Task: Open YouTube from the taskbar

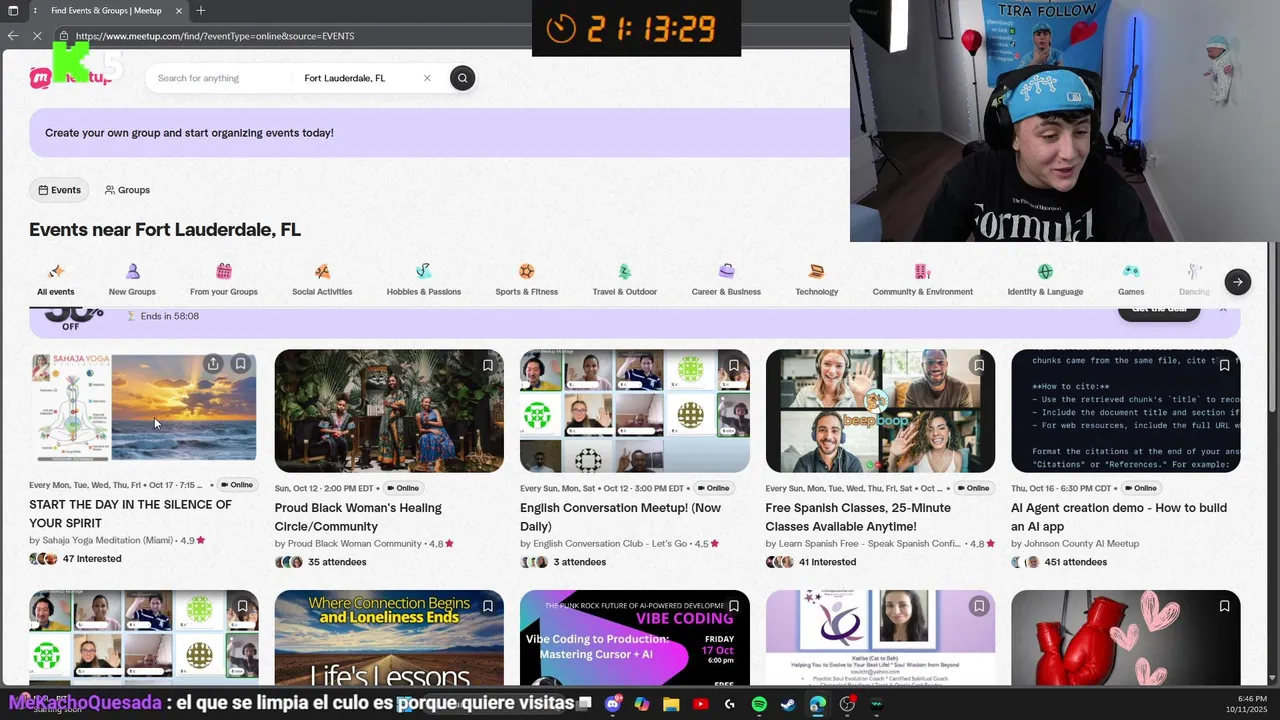Action: click(700, 704)
